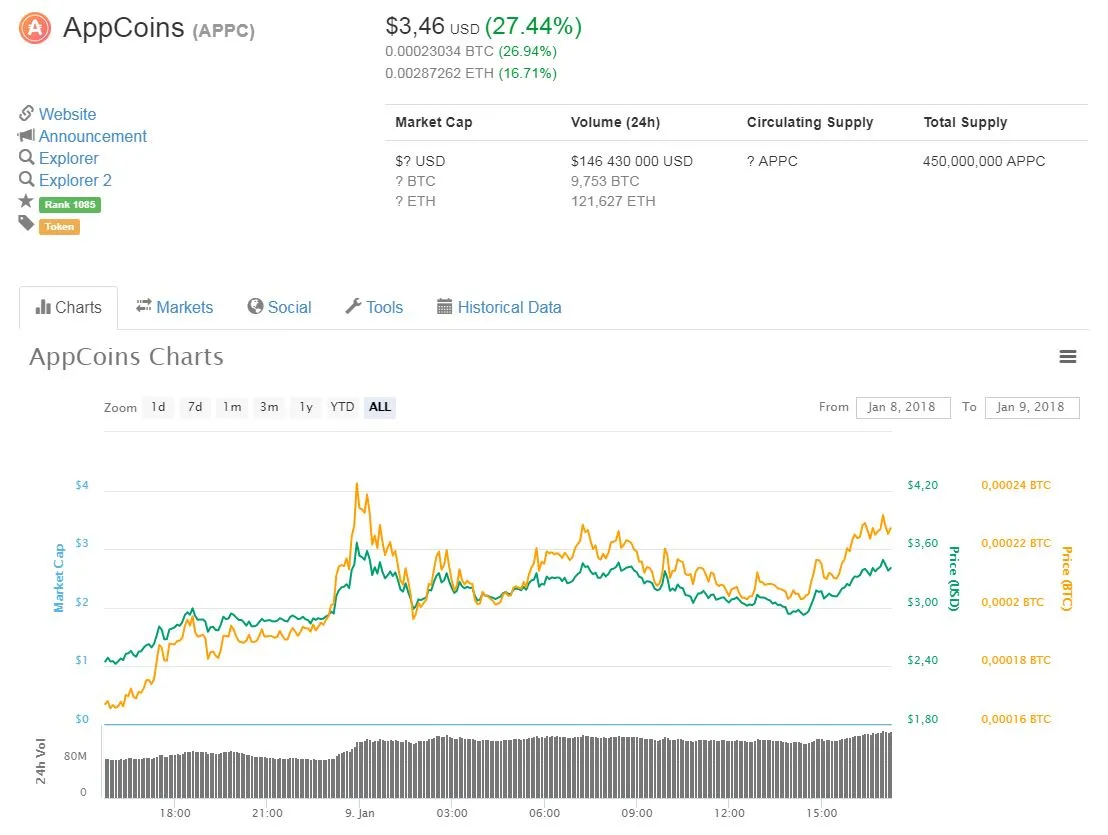Click the 27.44% change value
1108x835 pixels.
(x=534, y=26)
